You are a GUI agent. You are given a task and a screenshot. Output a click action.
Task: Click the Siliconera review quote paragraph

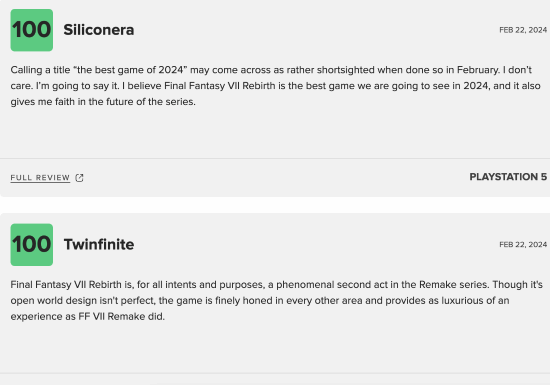[275, 86]
